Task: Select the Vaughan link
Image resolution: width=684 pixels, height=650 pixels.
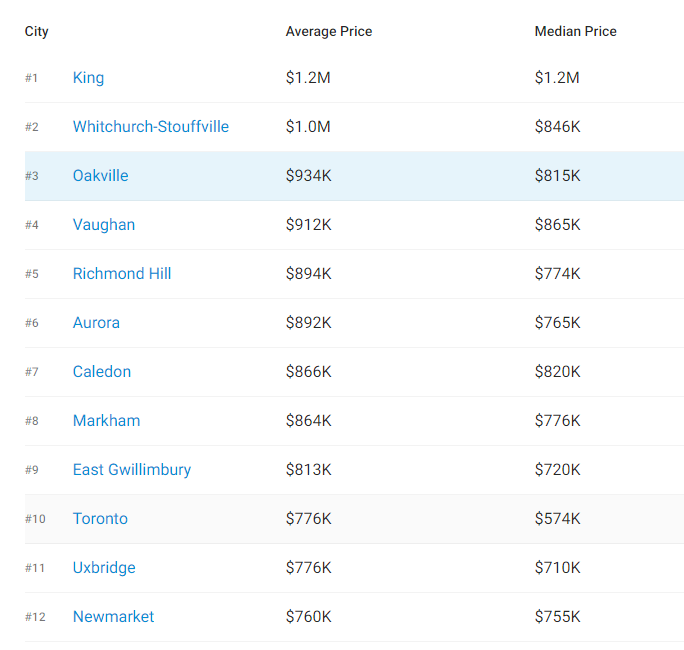Action: coord(103,225)
